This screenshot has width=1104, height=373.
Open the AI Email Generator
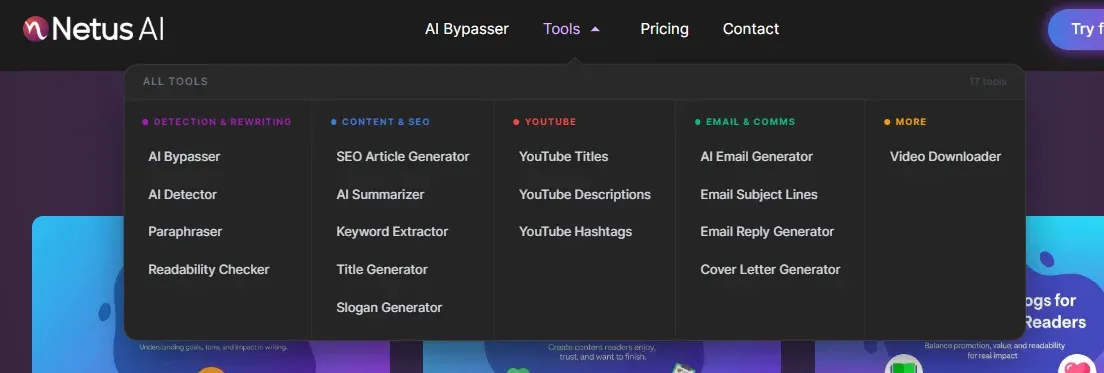pos(756,157)
